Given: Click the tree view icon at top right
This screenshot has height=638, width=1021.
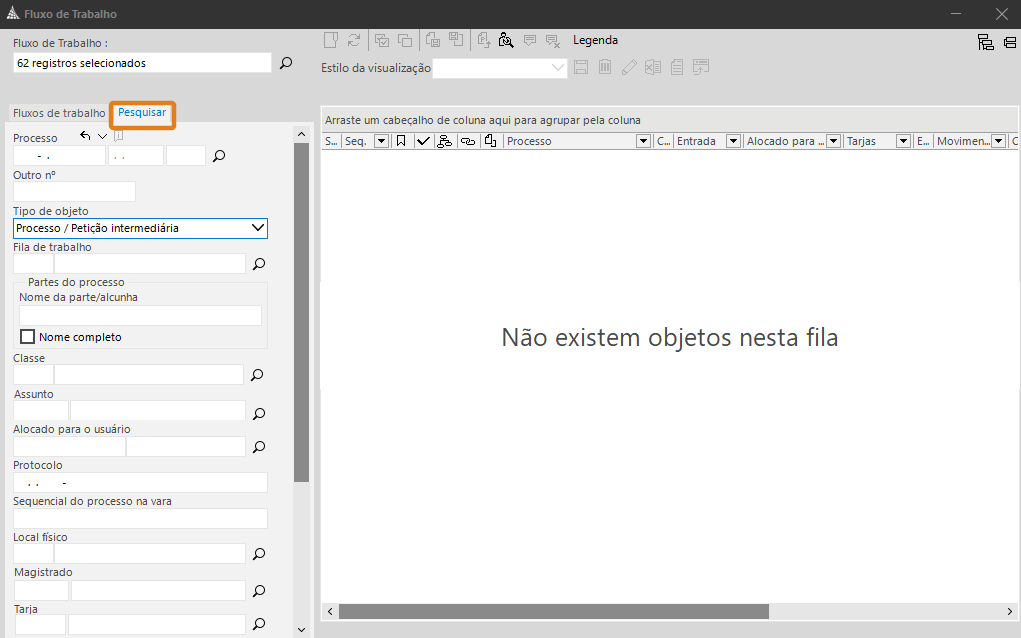Looking at the screenshot, I should point(985,41).
